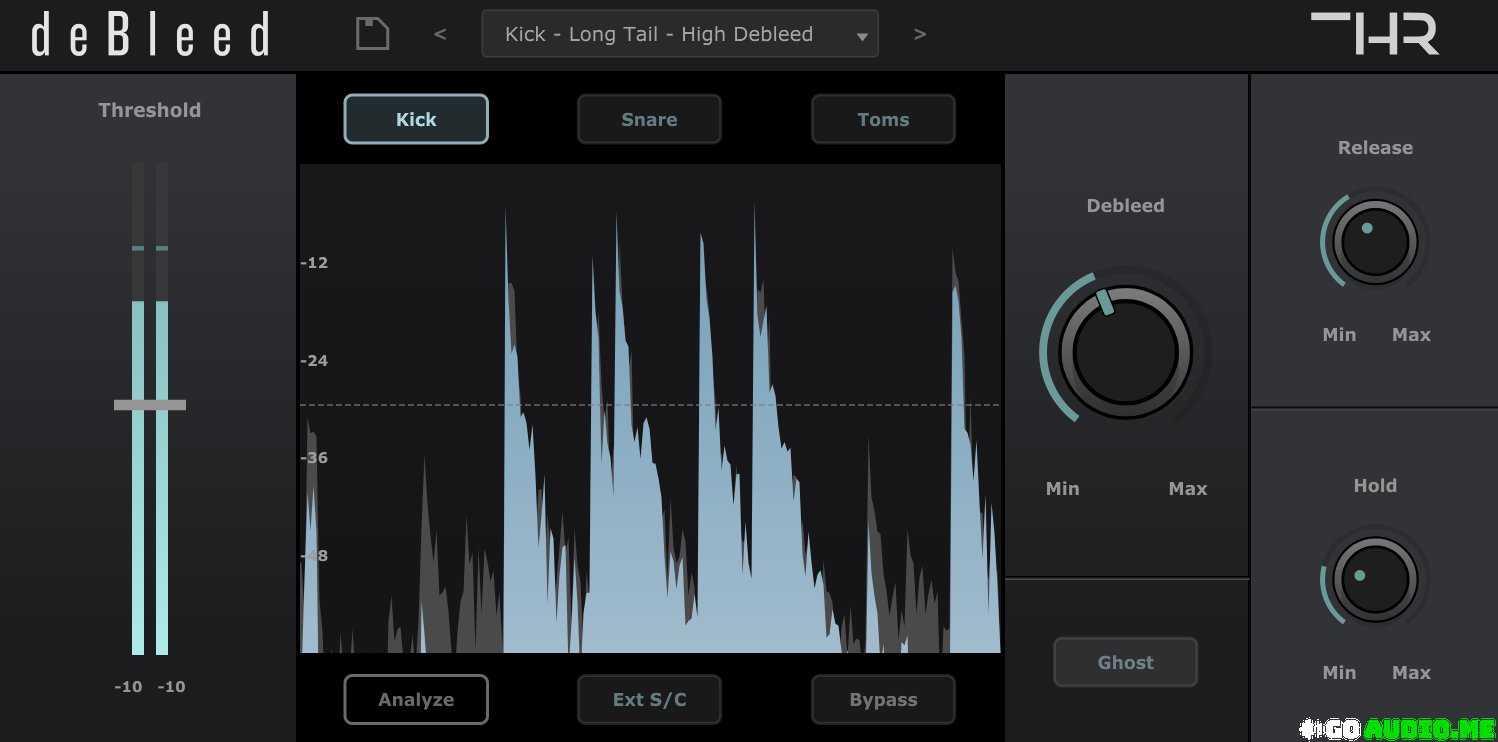Go to the previous preset arrow
Screen dimensions: 1498x742
point(440,35)
